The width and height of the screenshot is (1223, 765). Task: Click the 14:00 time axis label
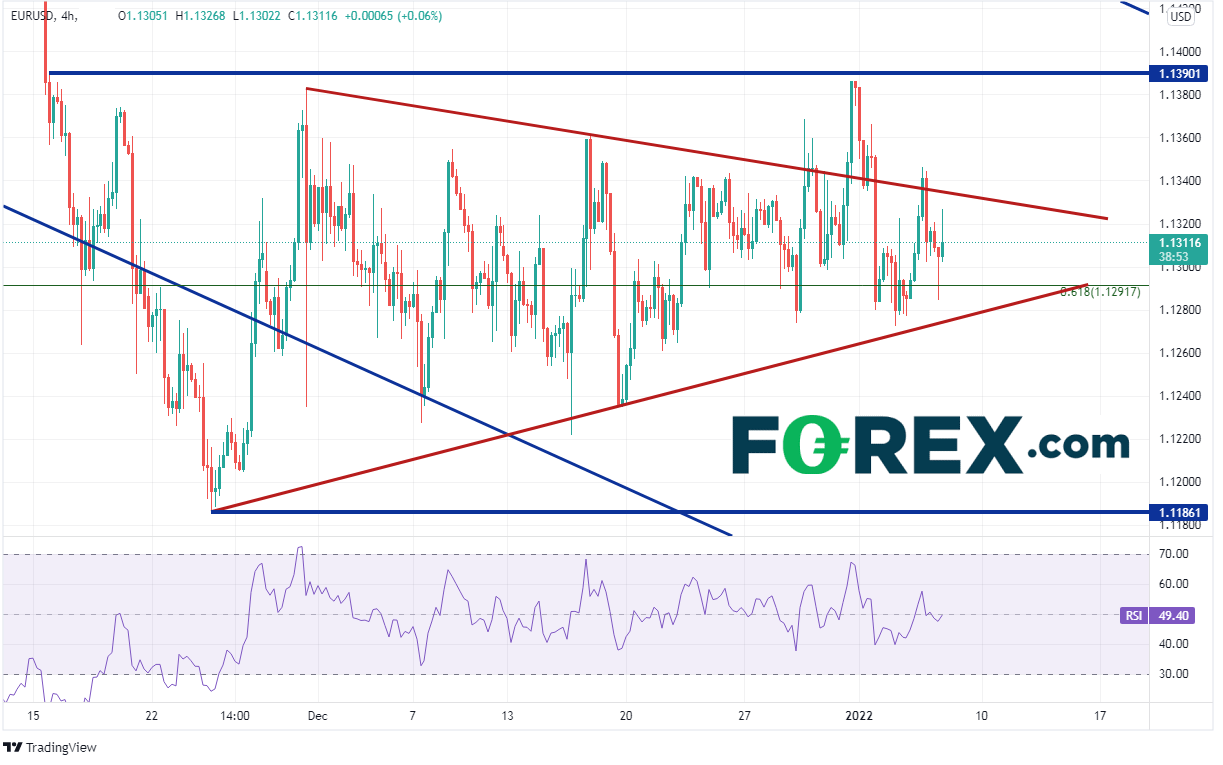click(238, 716)
